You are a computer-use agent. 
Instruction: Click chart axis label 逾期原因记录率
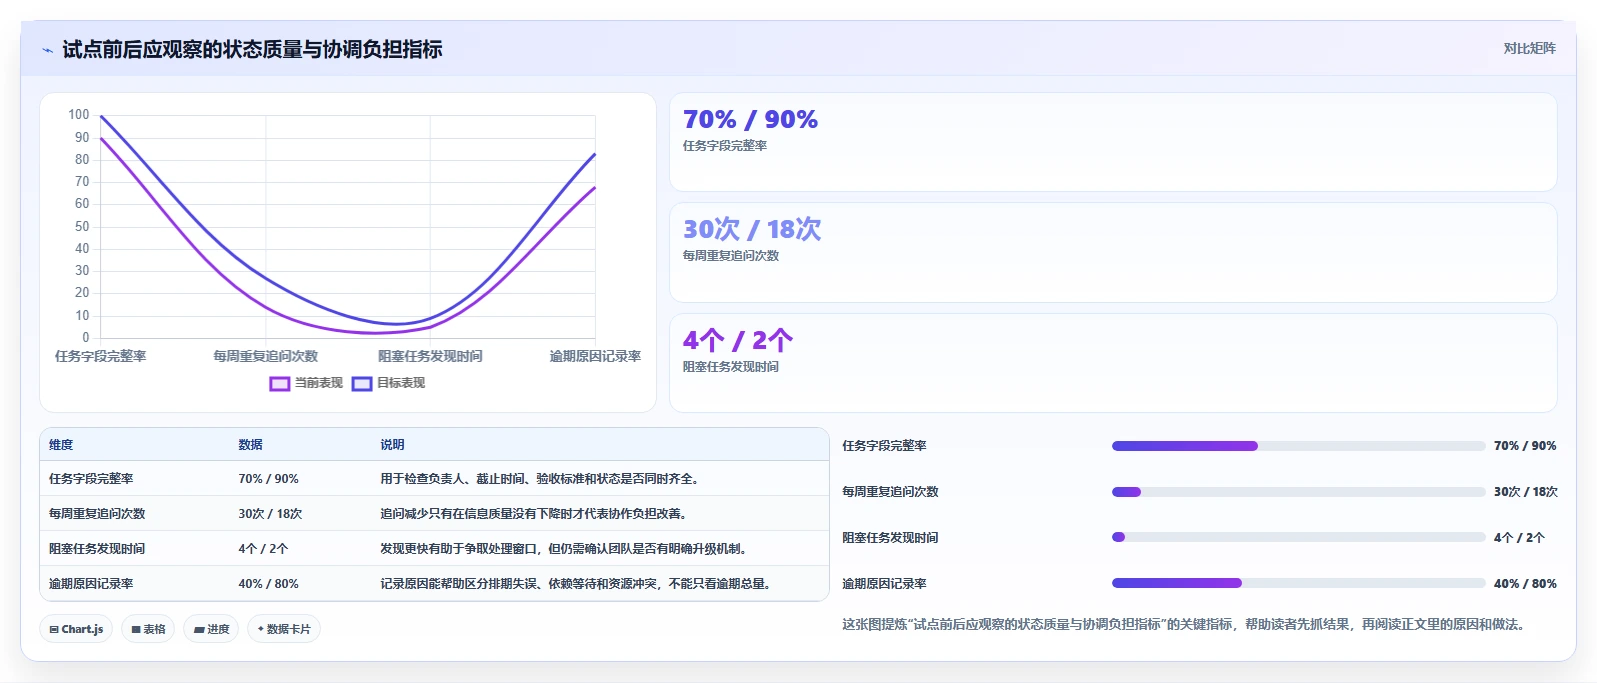595,356
